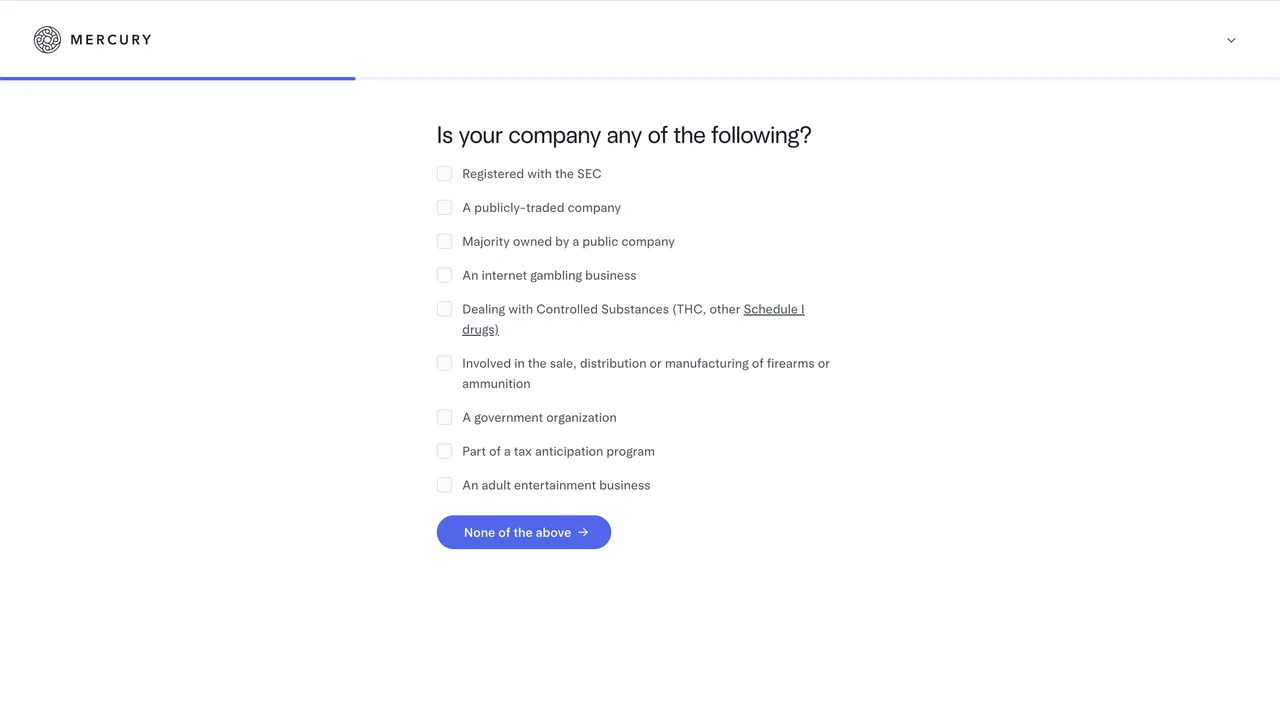Click the Part of a tax anticipation program label
The height and width of the screenshot is (726, 1280).
[x=558, y=452]
